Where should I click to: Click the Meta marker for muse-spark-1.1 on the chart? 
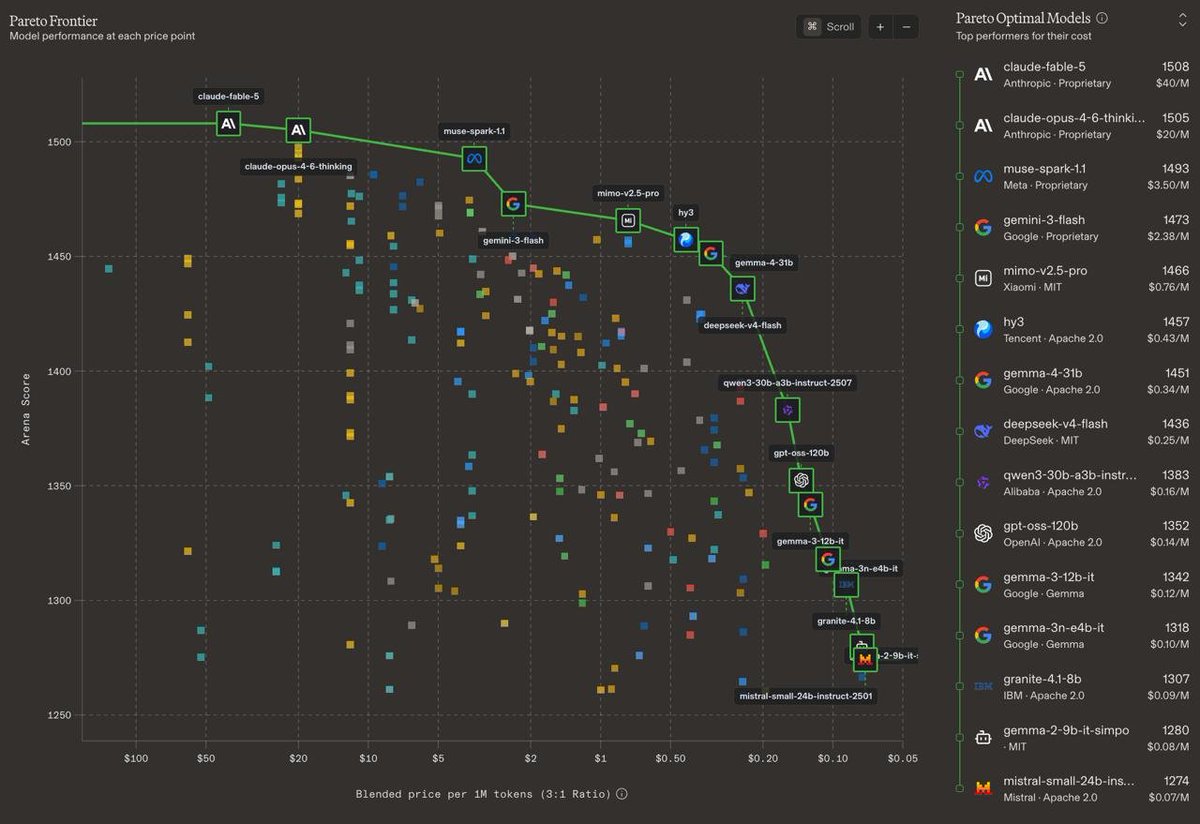[x=474, y=158]
